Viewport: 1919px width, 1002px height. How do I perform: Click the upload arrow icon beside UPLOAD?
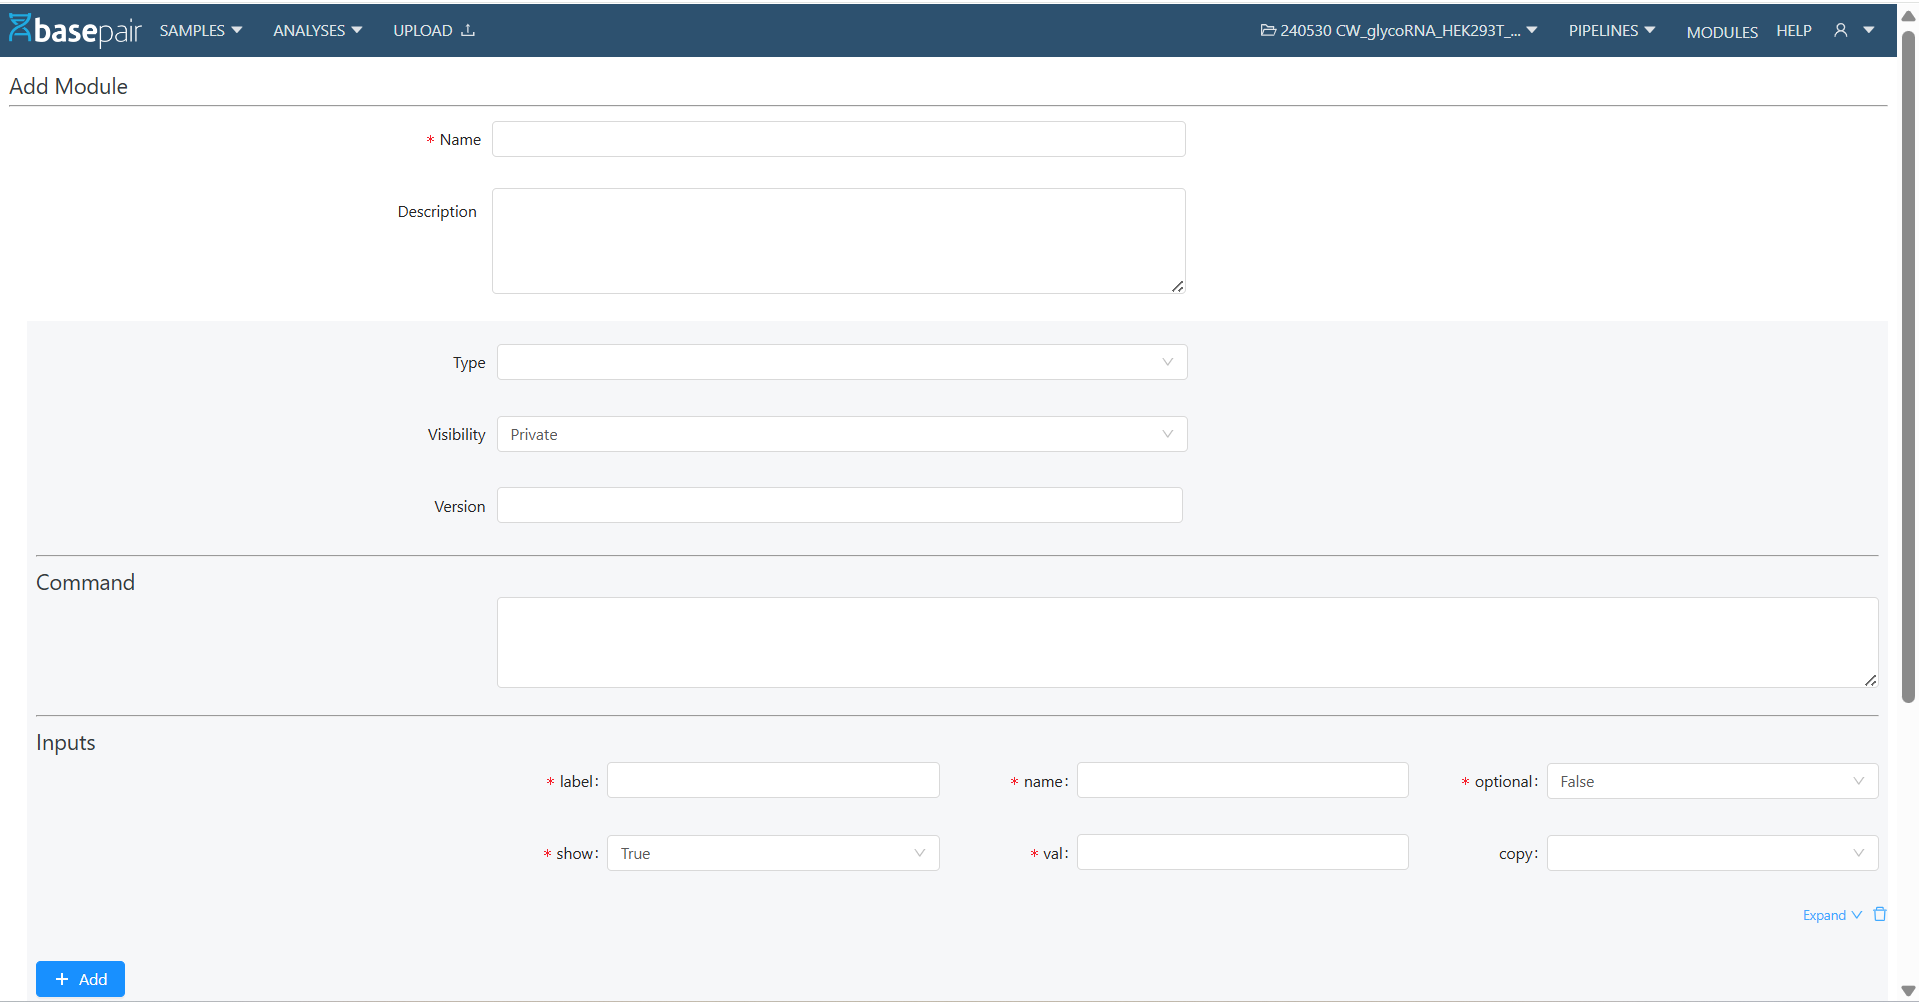(467, 30)
